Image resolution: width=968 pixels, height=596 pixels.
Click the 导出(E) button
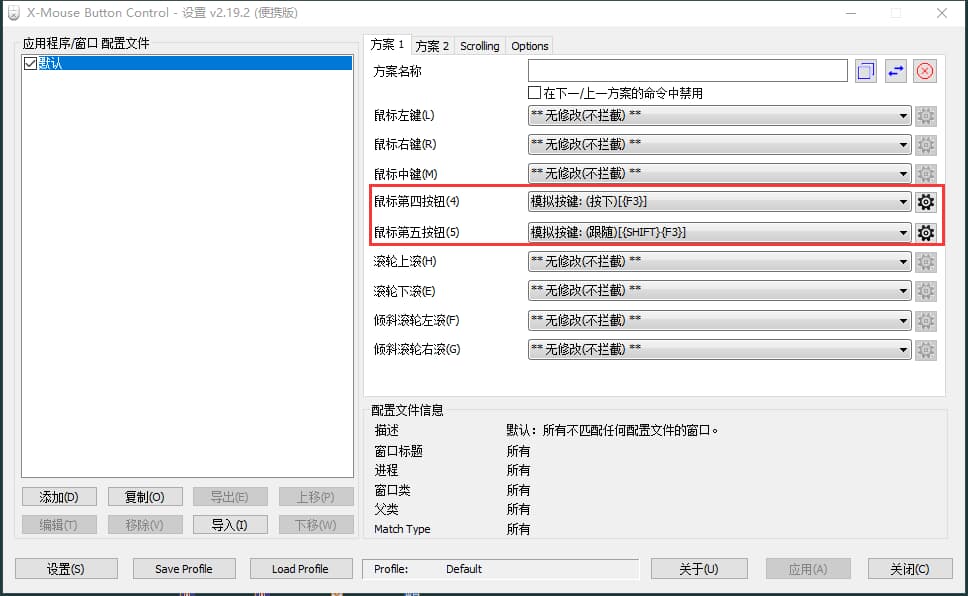(x=230, y=497)
